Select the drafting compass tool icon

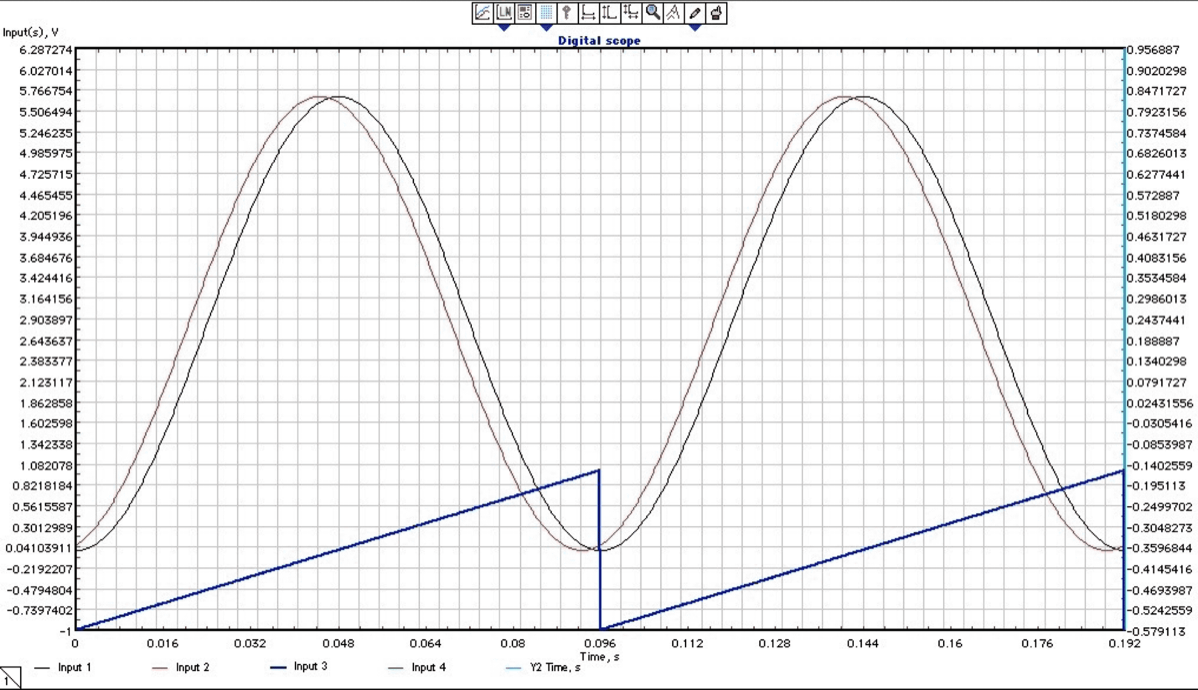[673, 13]
